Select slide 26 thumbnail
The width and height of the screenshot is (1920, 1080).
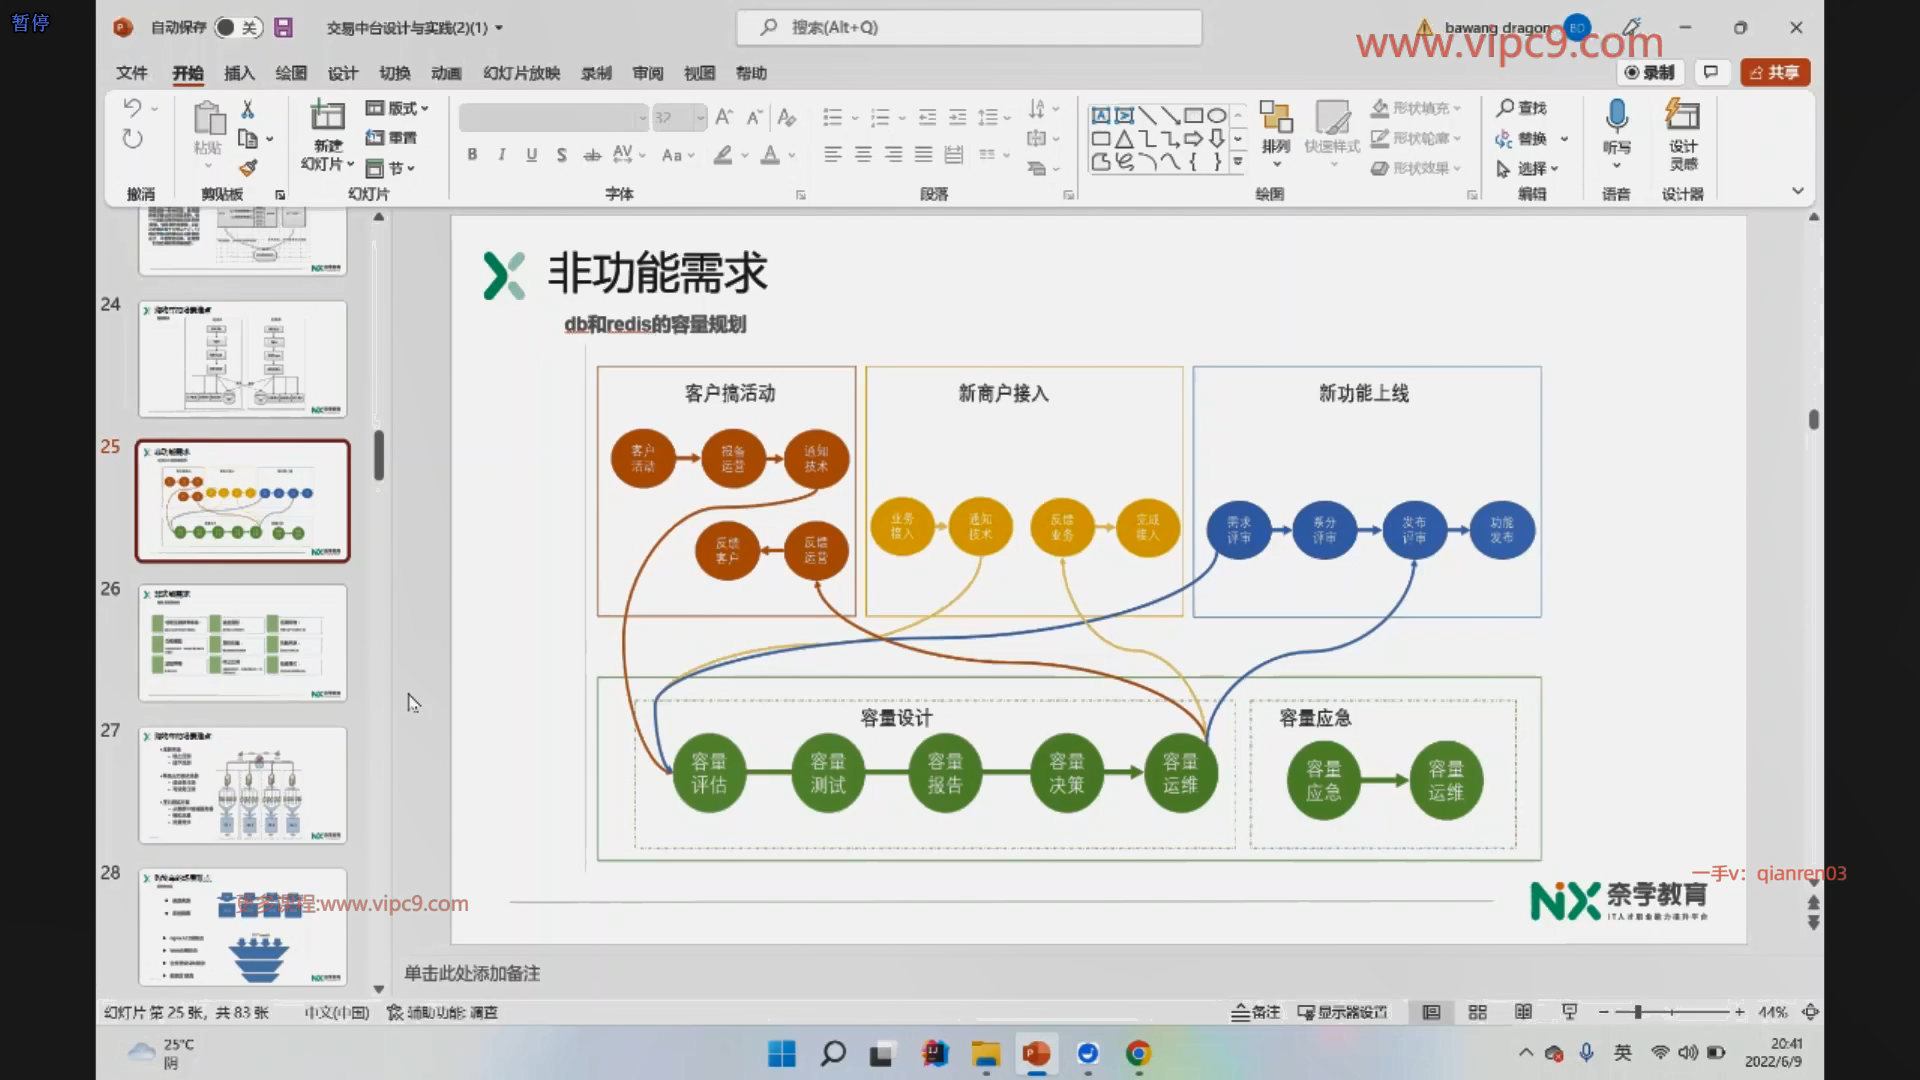click(x=243, y=642)
